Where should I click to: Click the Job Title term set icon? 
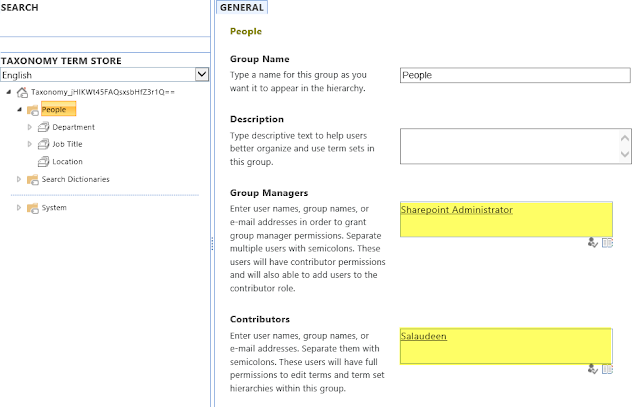[43, 144]
